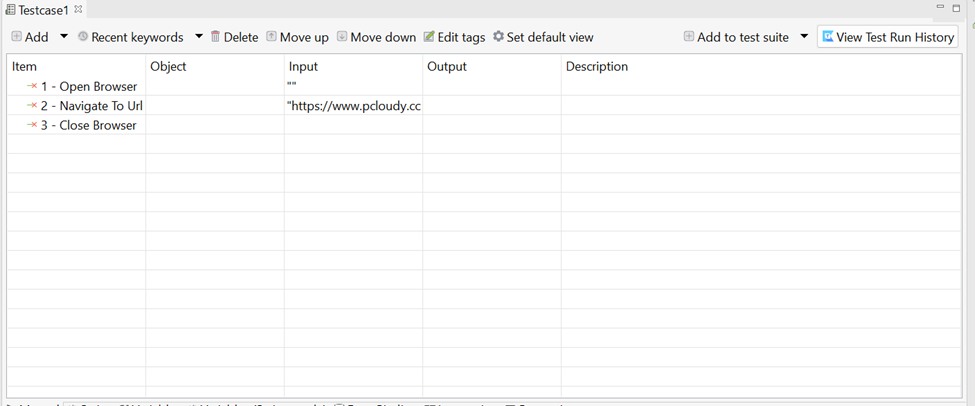The width and height of the screenshot is (975, 406).
Task: Select the Open Browser step
Action: tap(88, 86)
